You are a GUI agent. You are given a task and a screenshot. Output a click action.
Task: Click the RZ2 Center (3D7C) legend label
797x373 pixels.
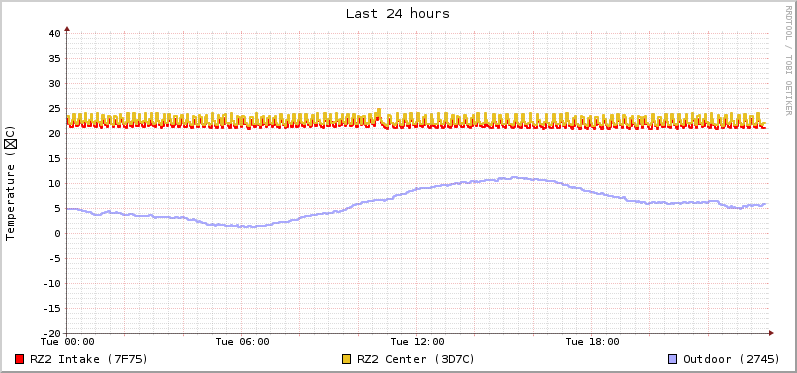pos(416,359)
